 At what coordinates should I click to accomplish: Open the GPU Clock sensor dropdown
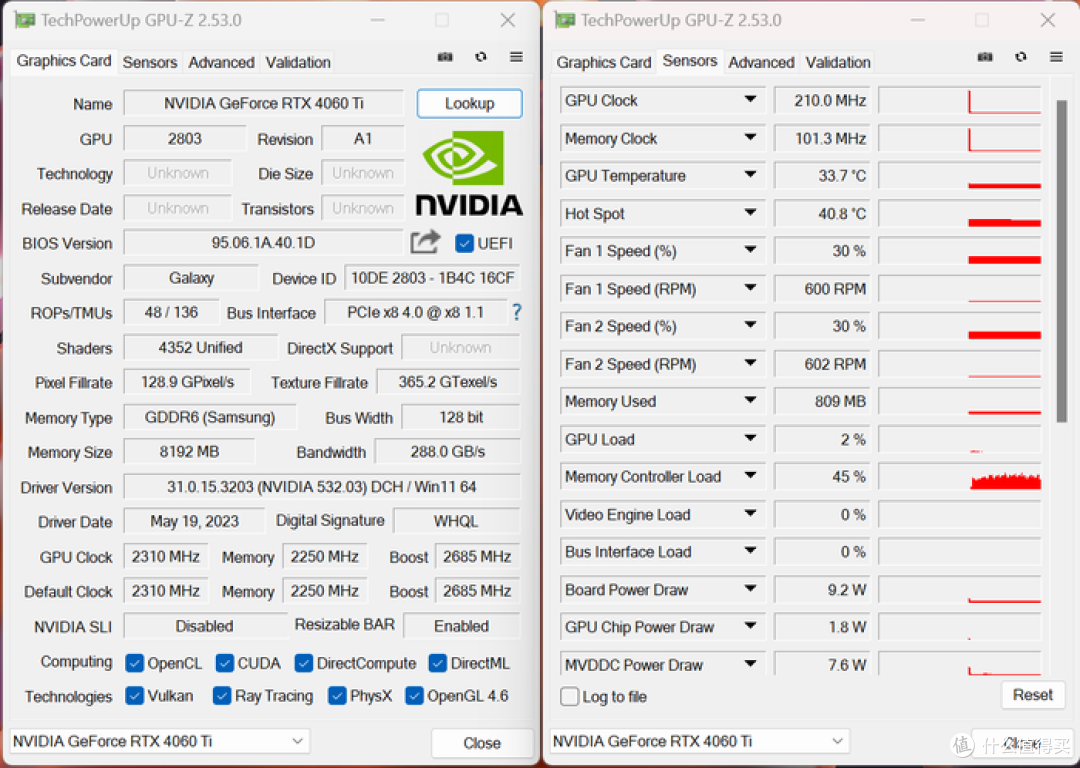point(751,100)
